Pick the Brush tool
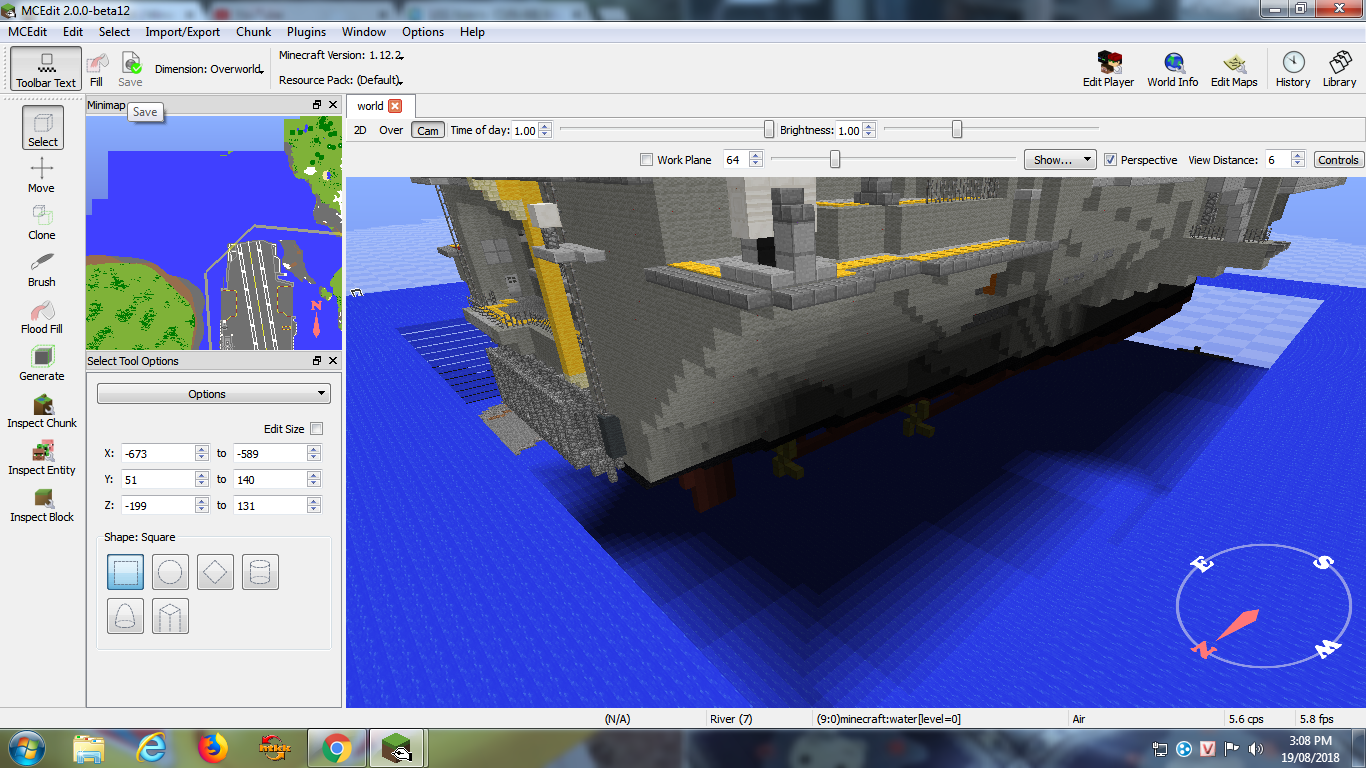Image resolution: width=1366 pixels, height=768 pixels. (x=42, y=269)
